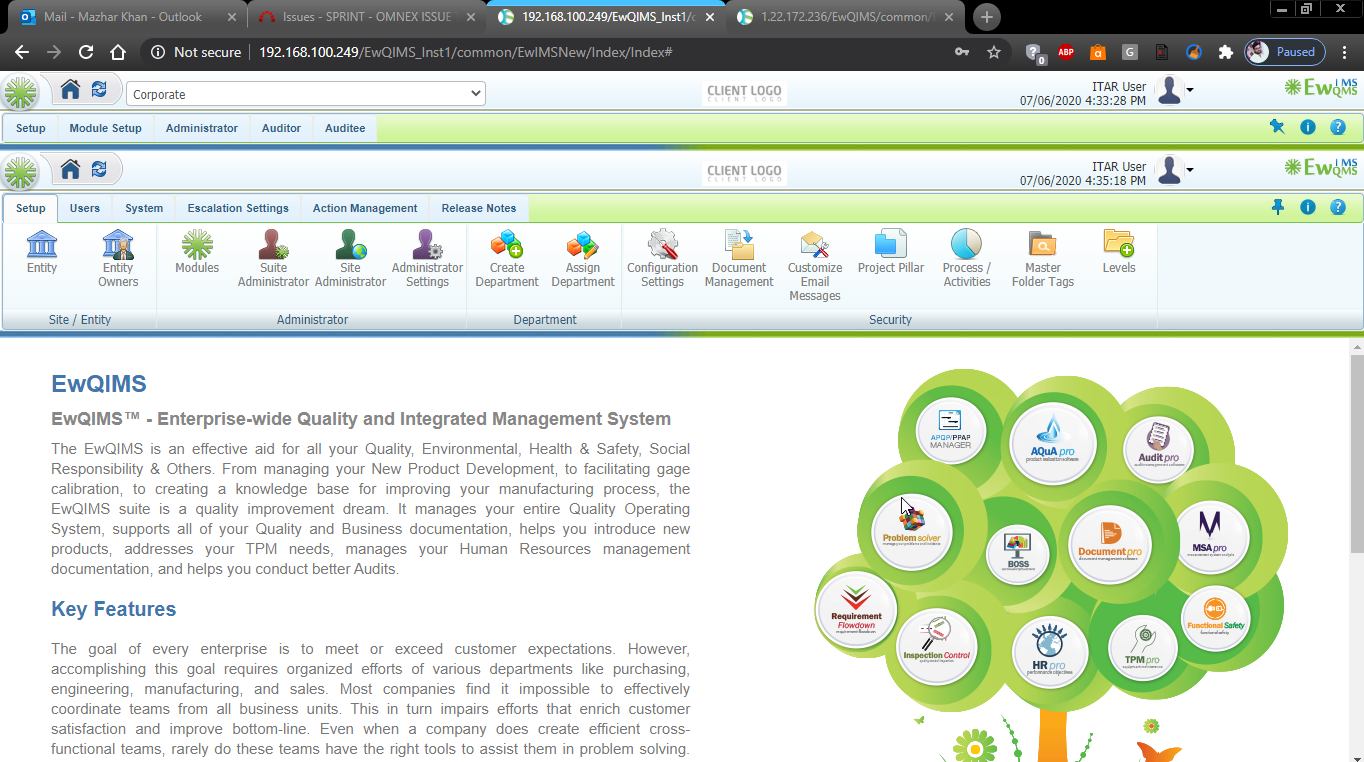This screenshot has width=1364, height=762.
Task: Click the EwQIMS page heading
Action: pos(99,384)
